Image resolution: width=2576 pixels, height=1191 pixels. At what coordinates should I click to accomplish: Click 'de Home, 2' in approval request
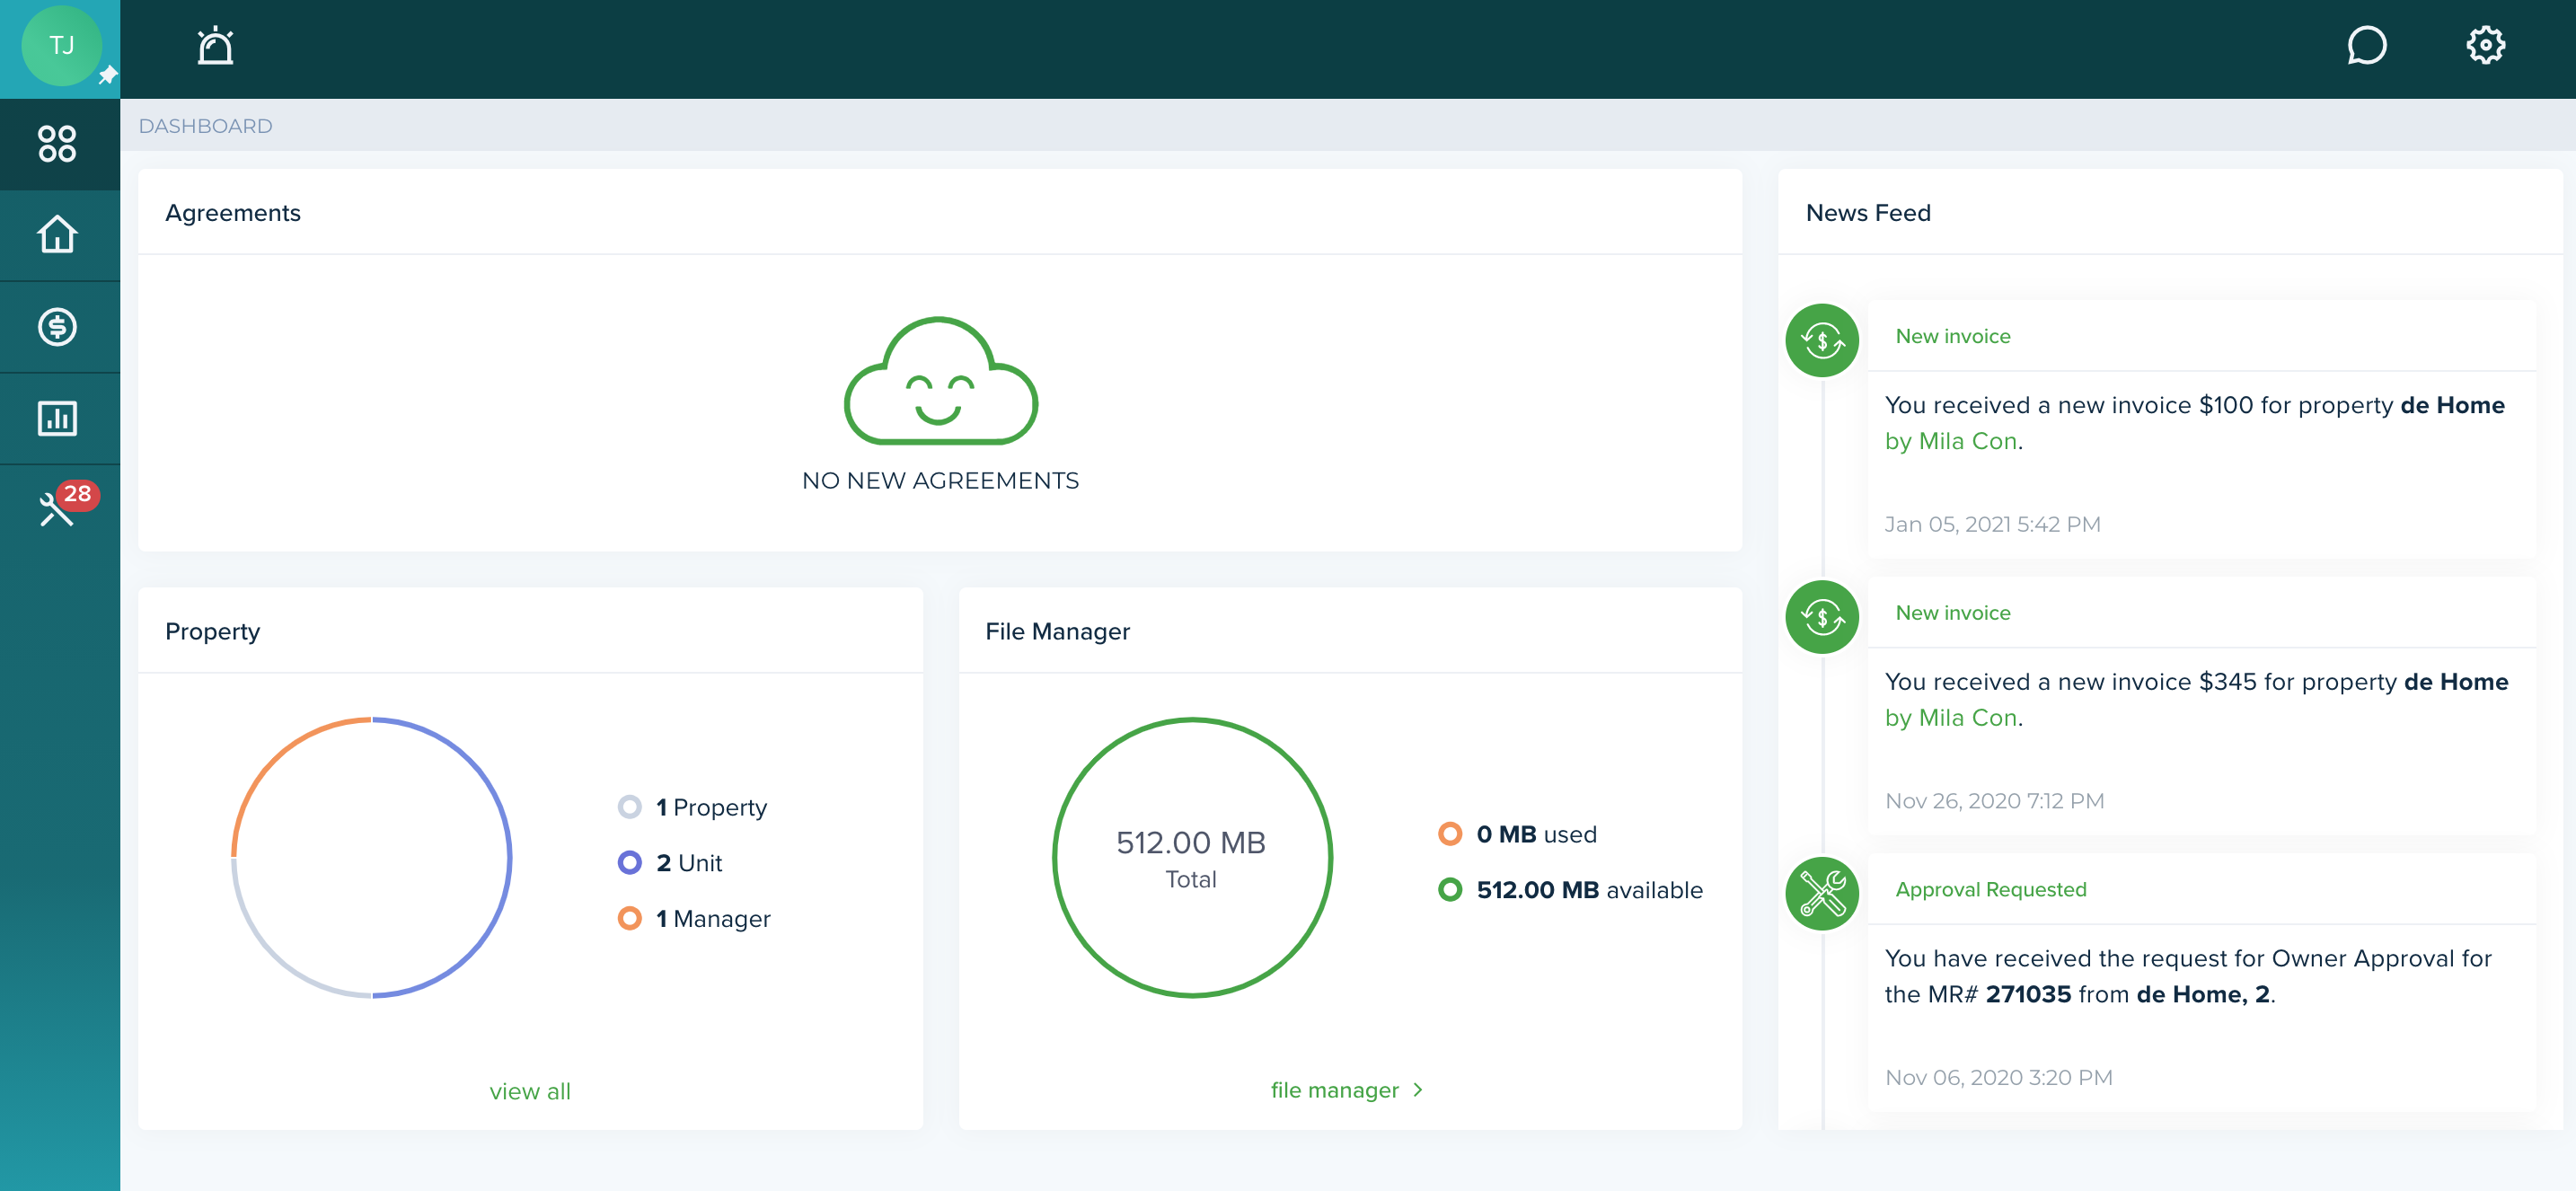tap(2204, 994)
